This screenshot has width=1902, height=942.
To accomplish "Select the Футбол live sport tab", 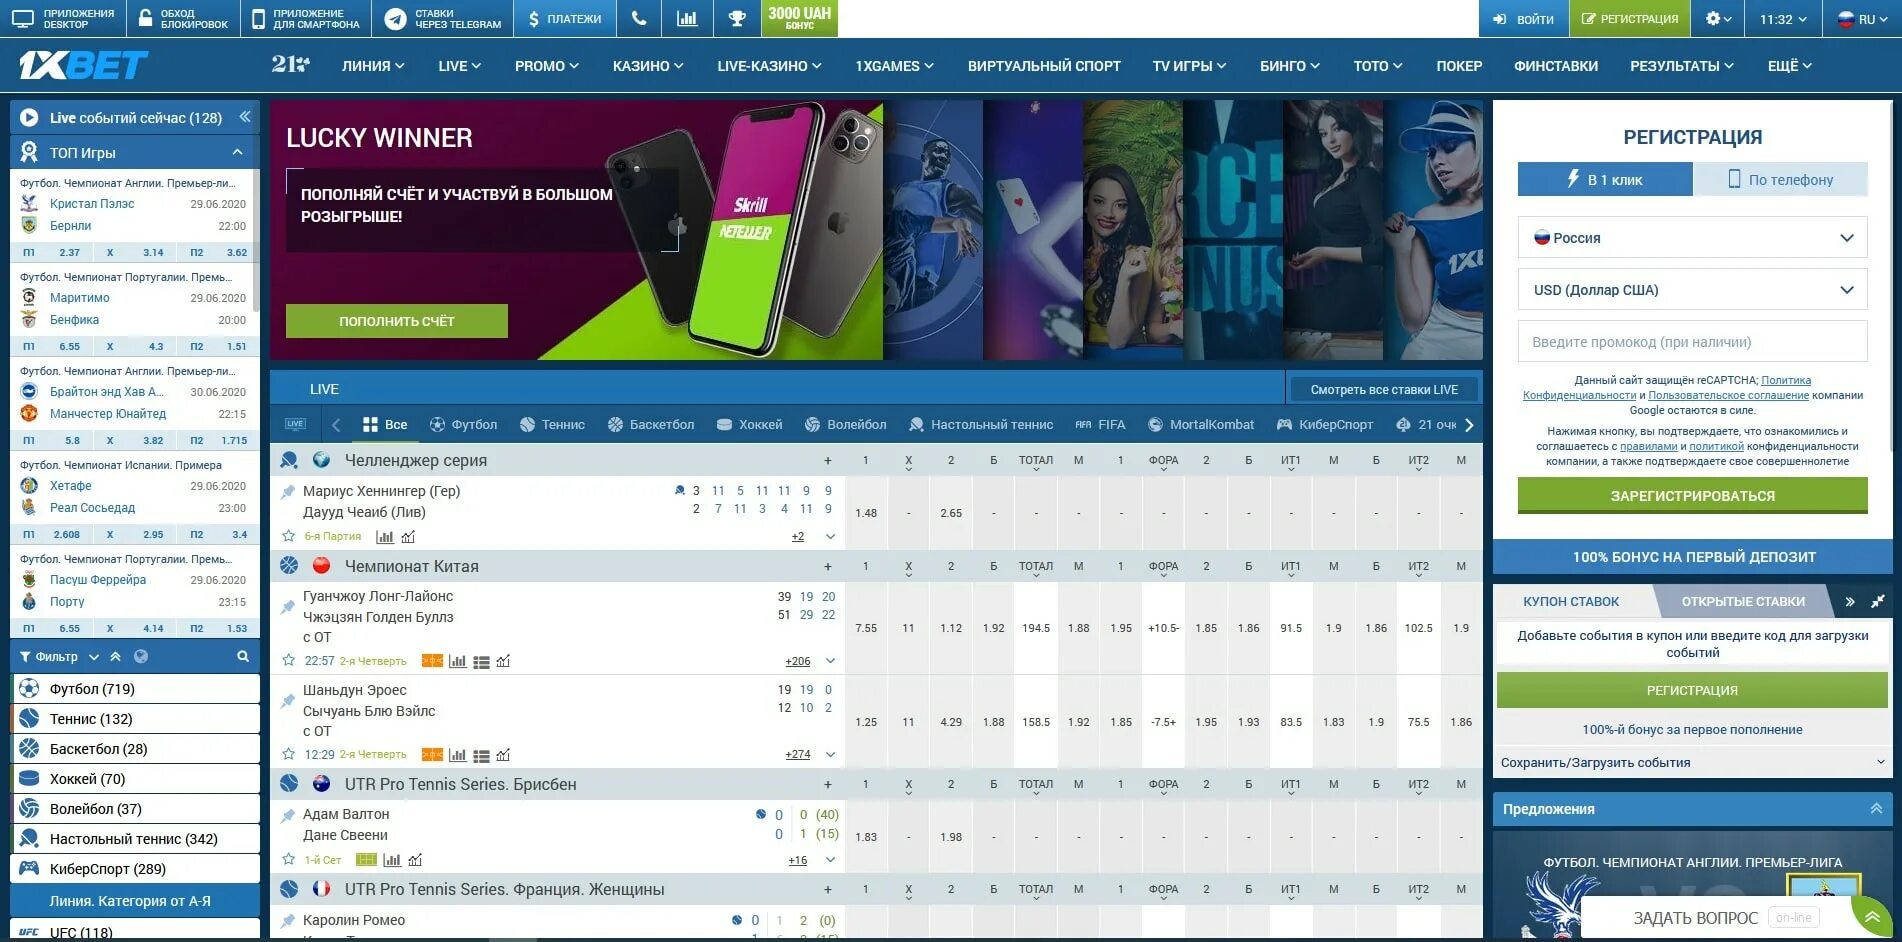I will pyautogui.click(x=463, y=424).
